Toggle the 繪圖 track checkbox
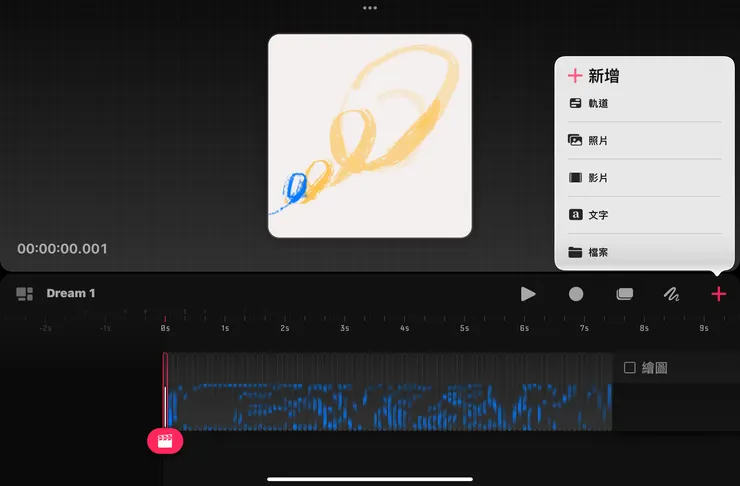 coord(630,368)
